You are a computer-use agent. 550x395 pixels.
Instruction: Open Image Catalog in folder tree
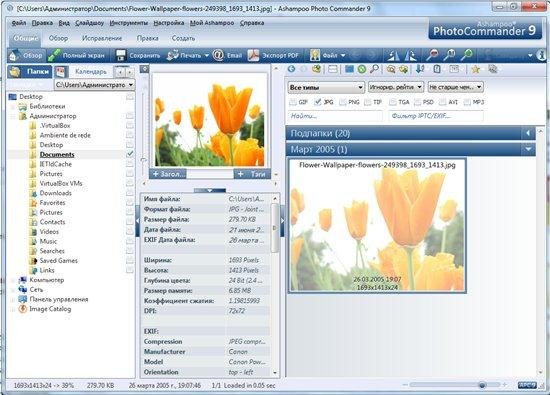[x=50, y=309]
